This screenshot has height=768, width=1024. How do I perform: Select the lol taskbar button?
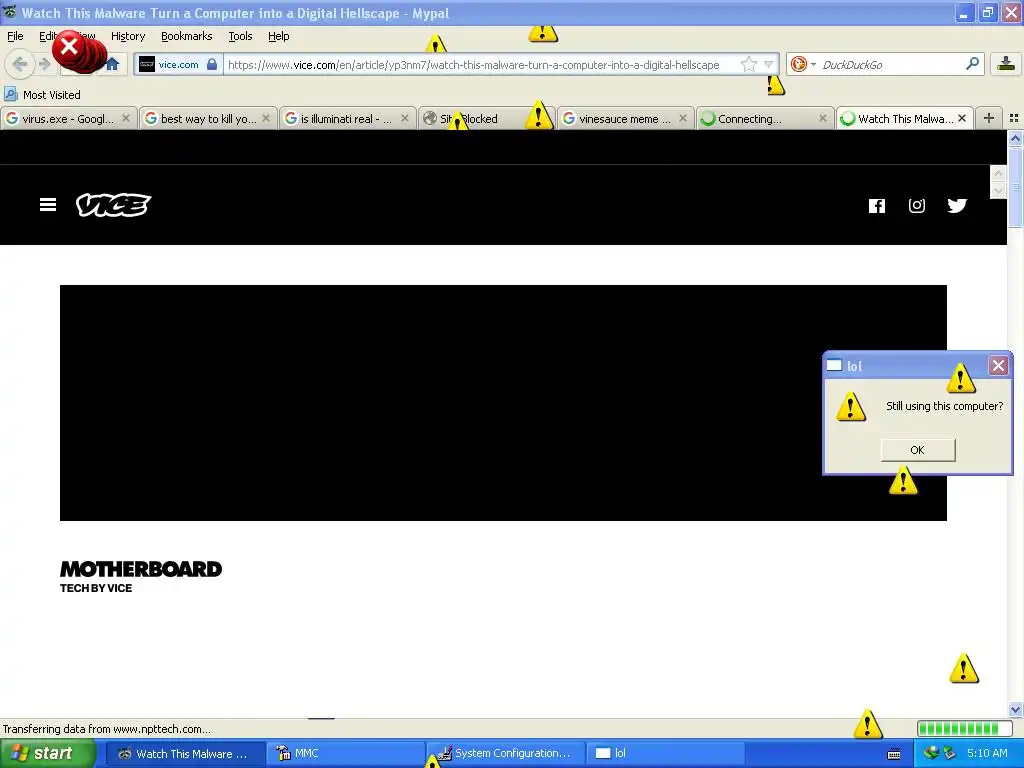coord(666,754)
